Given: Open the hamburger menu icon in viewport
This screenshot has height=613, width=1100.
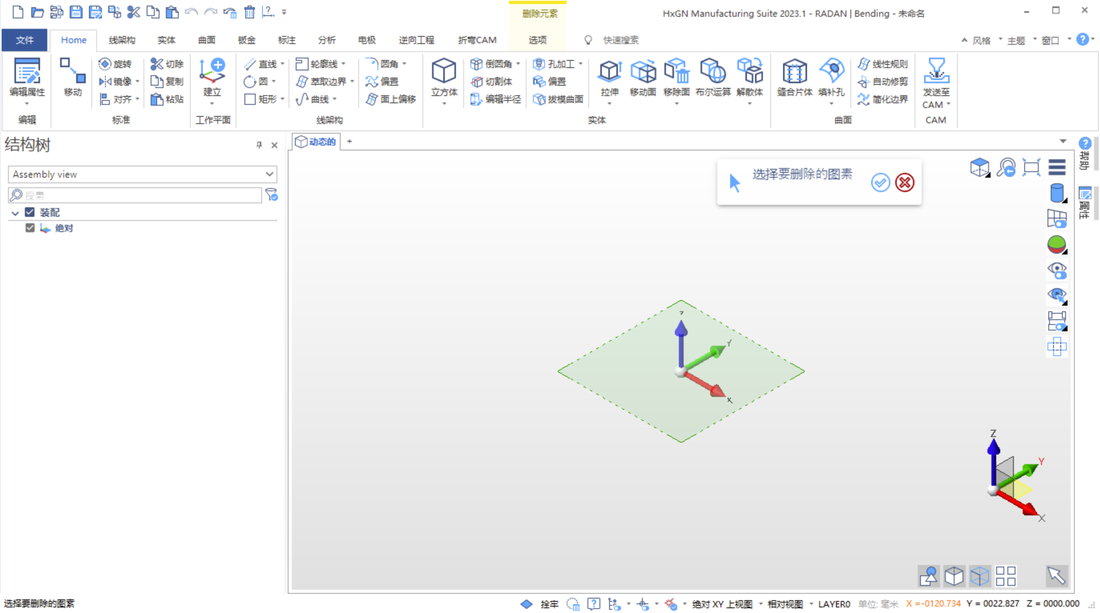Looking at the screenshot, I should click(1057, 168).
